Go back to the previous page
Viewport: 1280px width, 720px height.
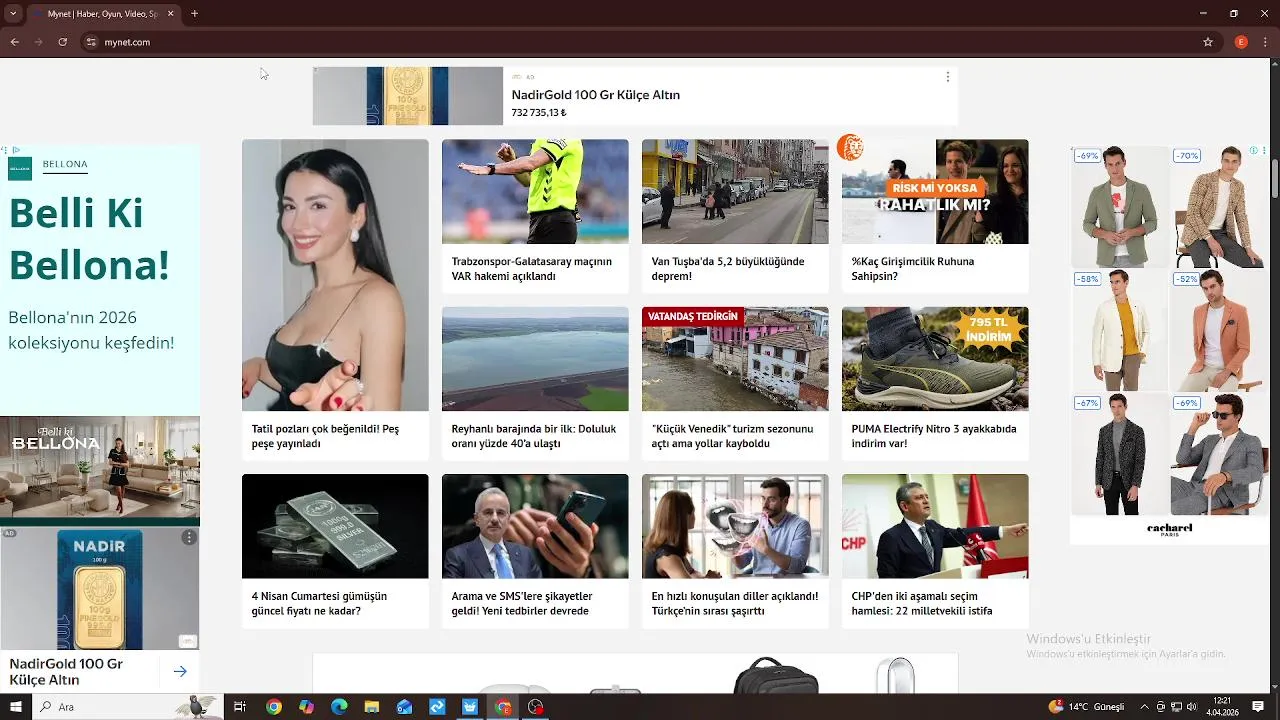click(14, 42)
